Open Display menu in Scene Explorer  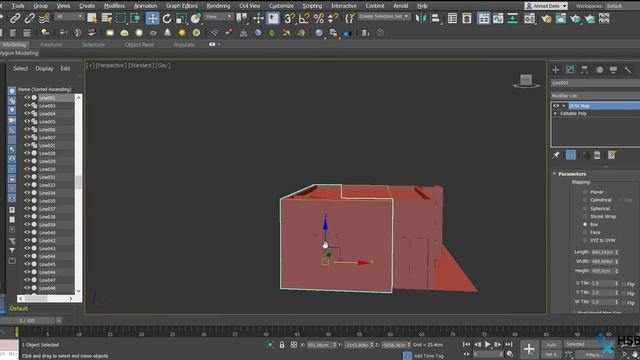[x=44, y=69]
